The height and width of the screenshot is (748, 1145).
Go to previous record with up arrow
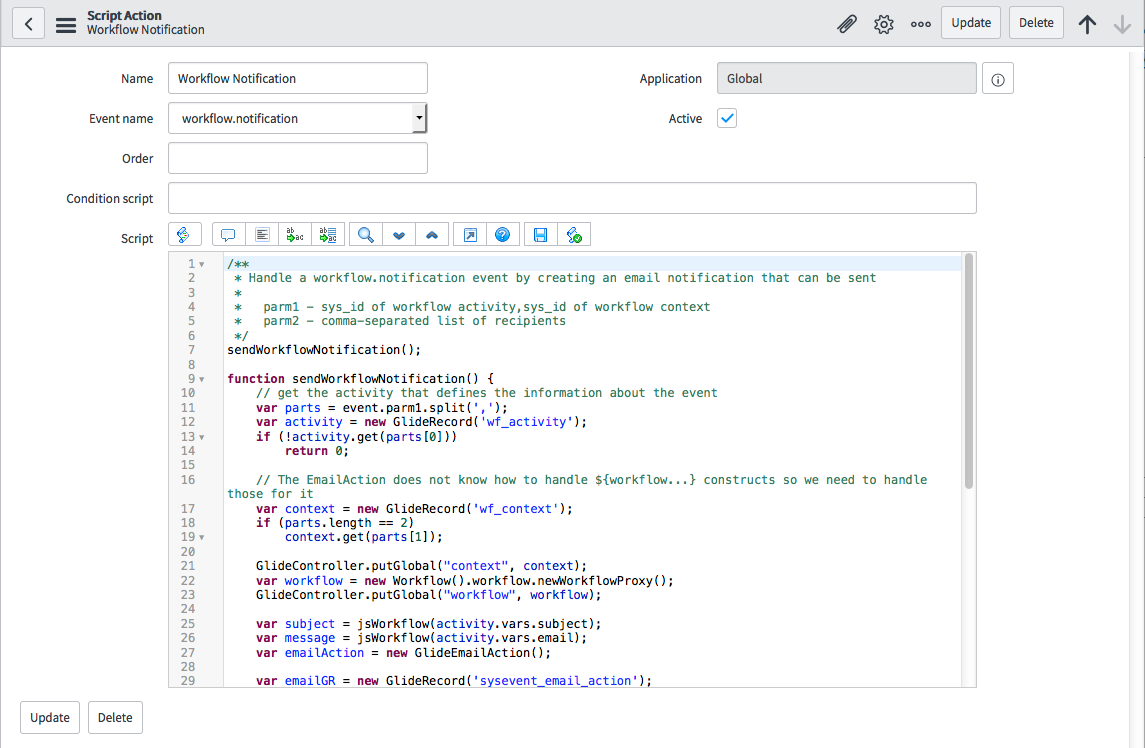(1087, 24)
